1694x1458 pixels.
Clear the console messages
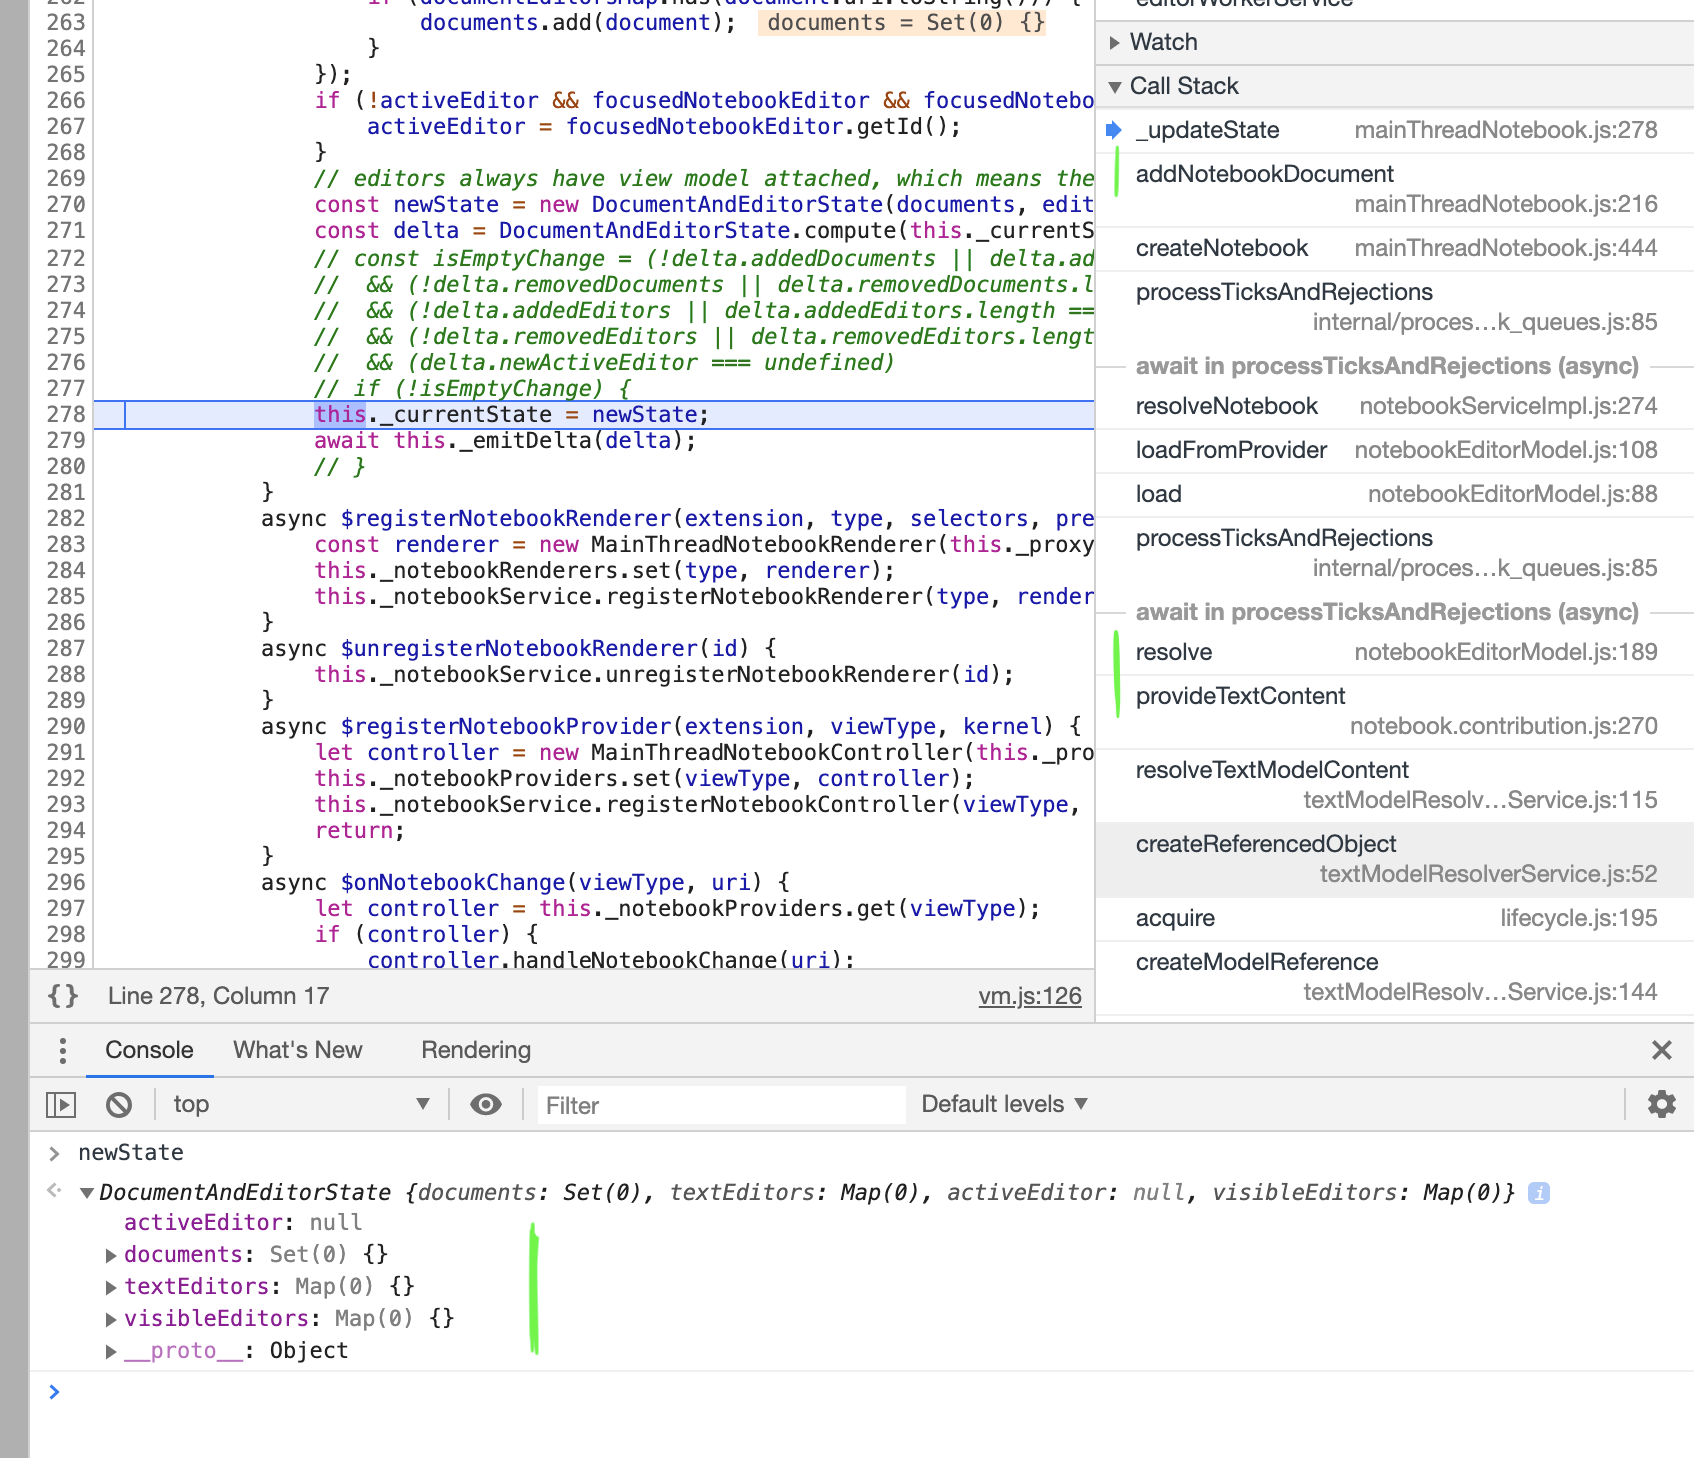coord(119,1104)
